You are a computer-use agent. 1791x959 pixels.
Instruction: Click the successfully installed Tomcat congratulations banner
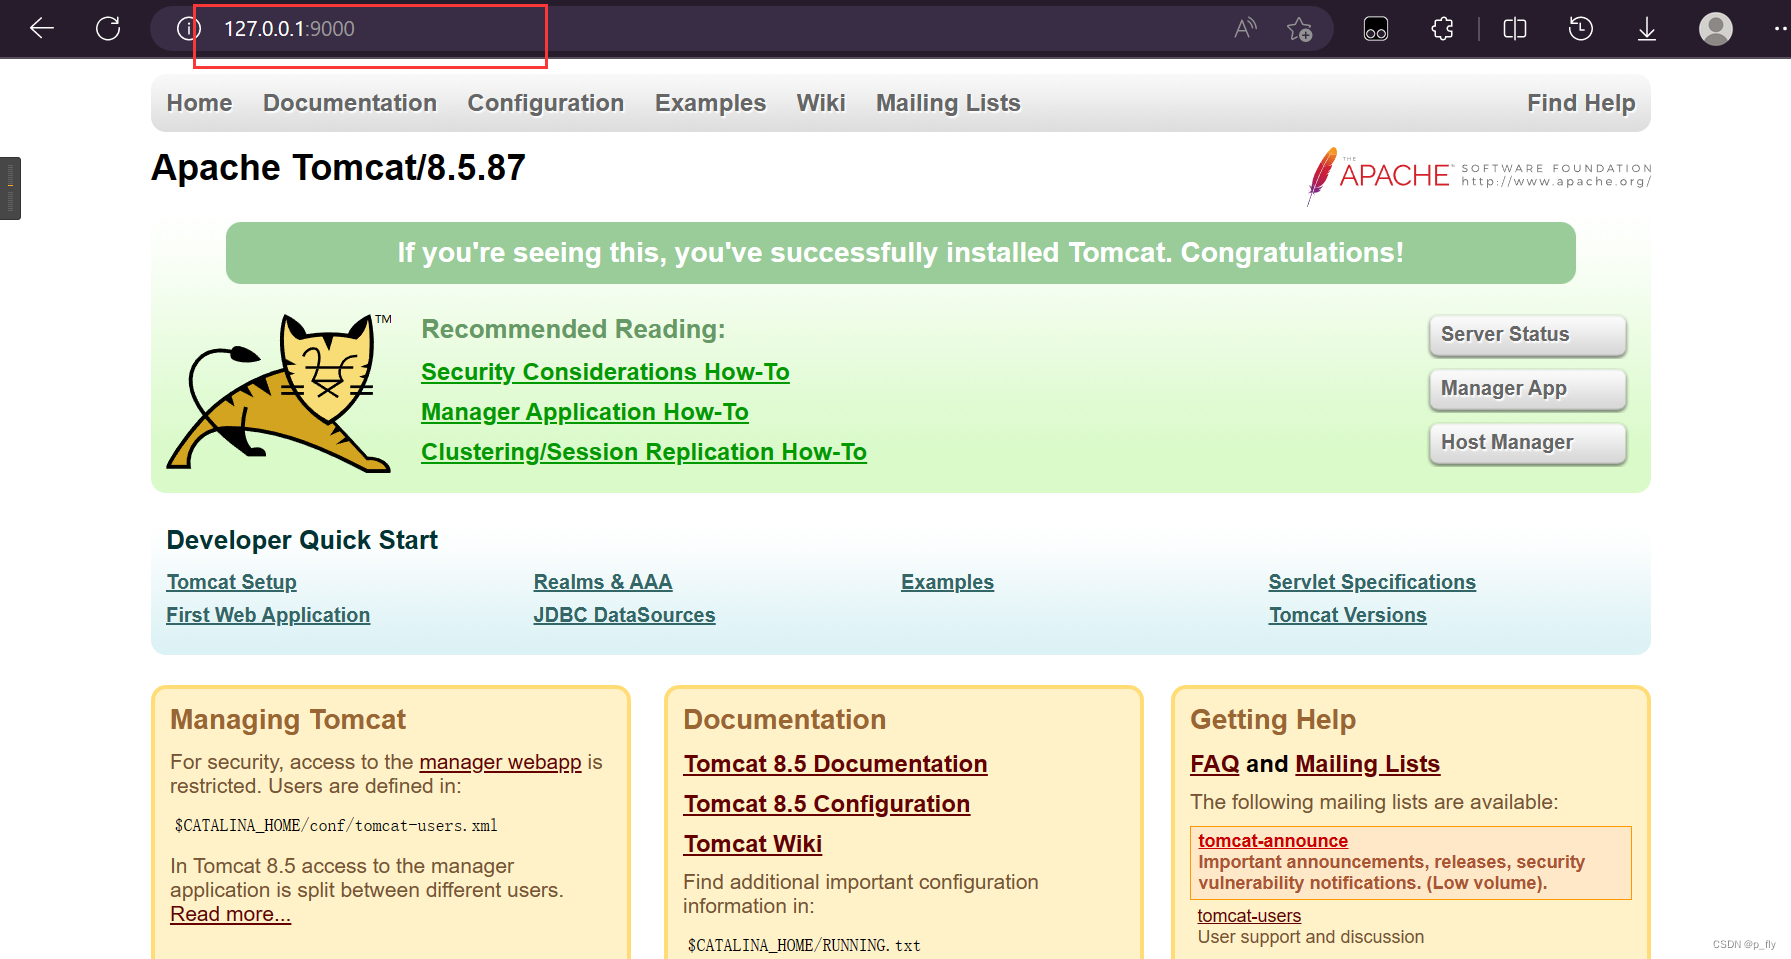[x=900, y=253]
